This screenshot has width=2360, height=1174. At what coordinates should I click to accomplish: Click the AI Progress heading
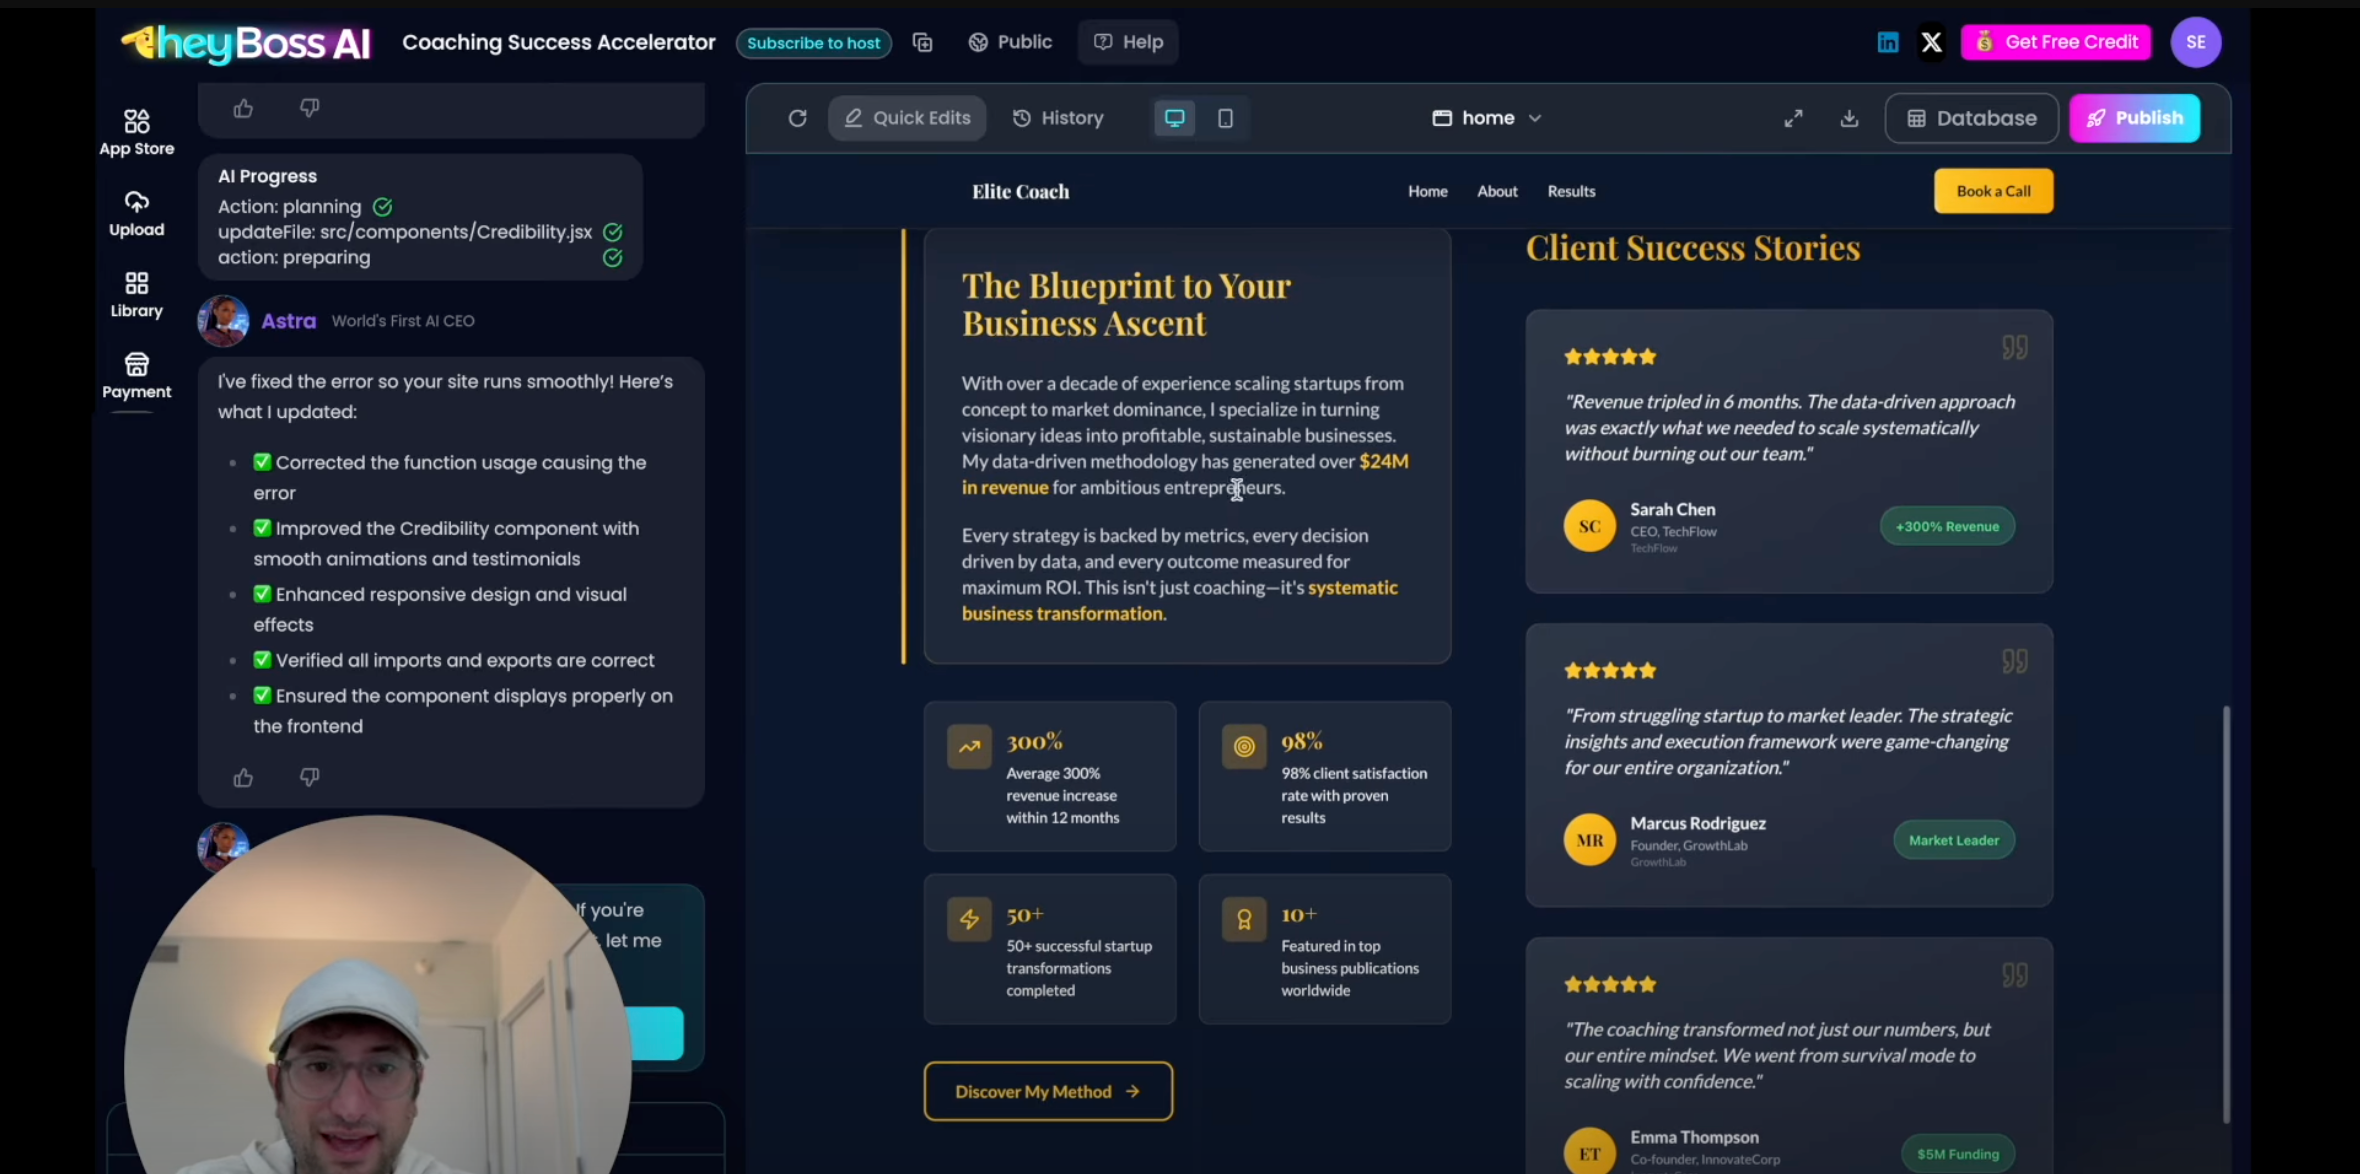point(267,176)
